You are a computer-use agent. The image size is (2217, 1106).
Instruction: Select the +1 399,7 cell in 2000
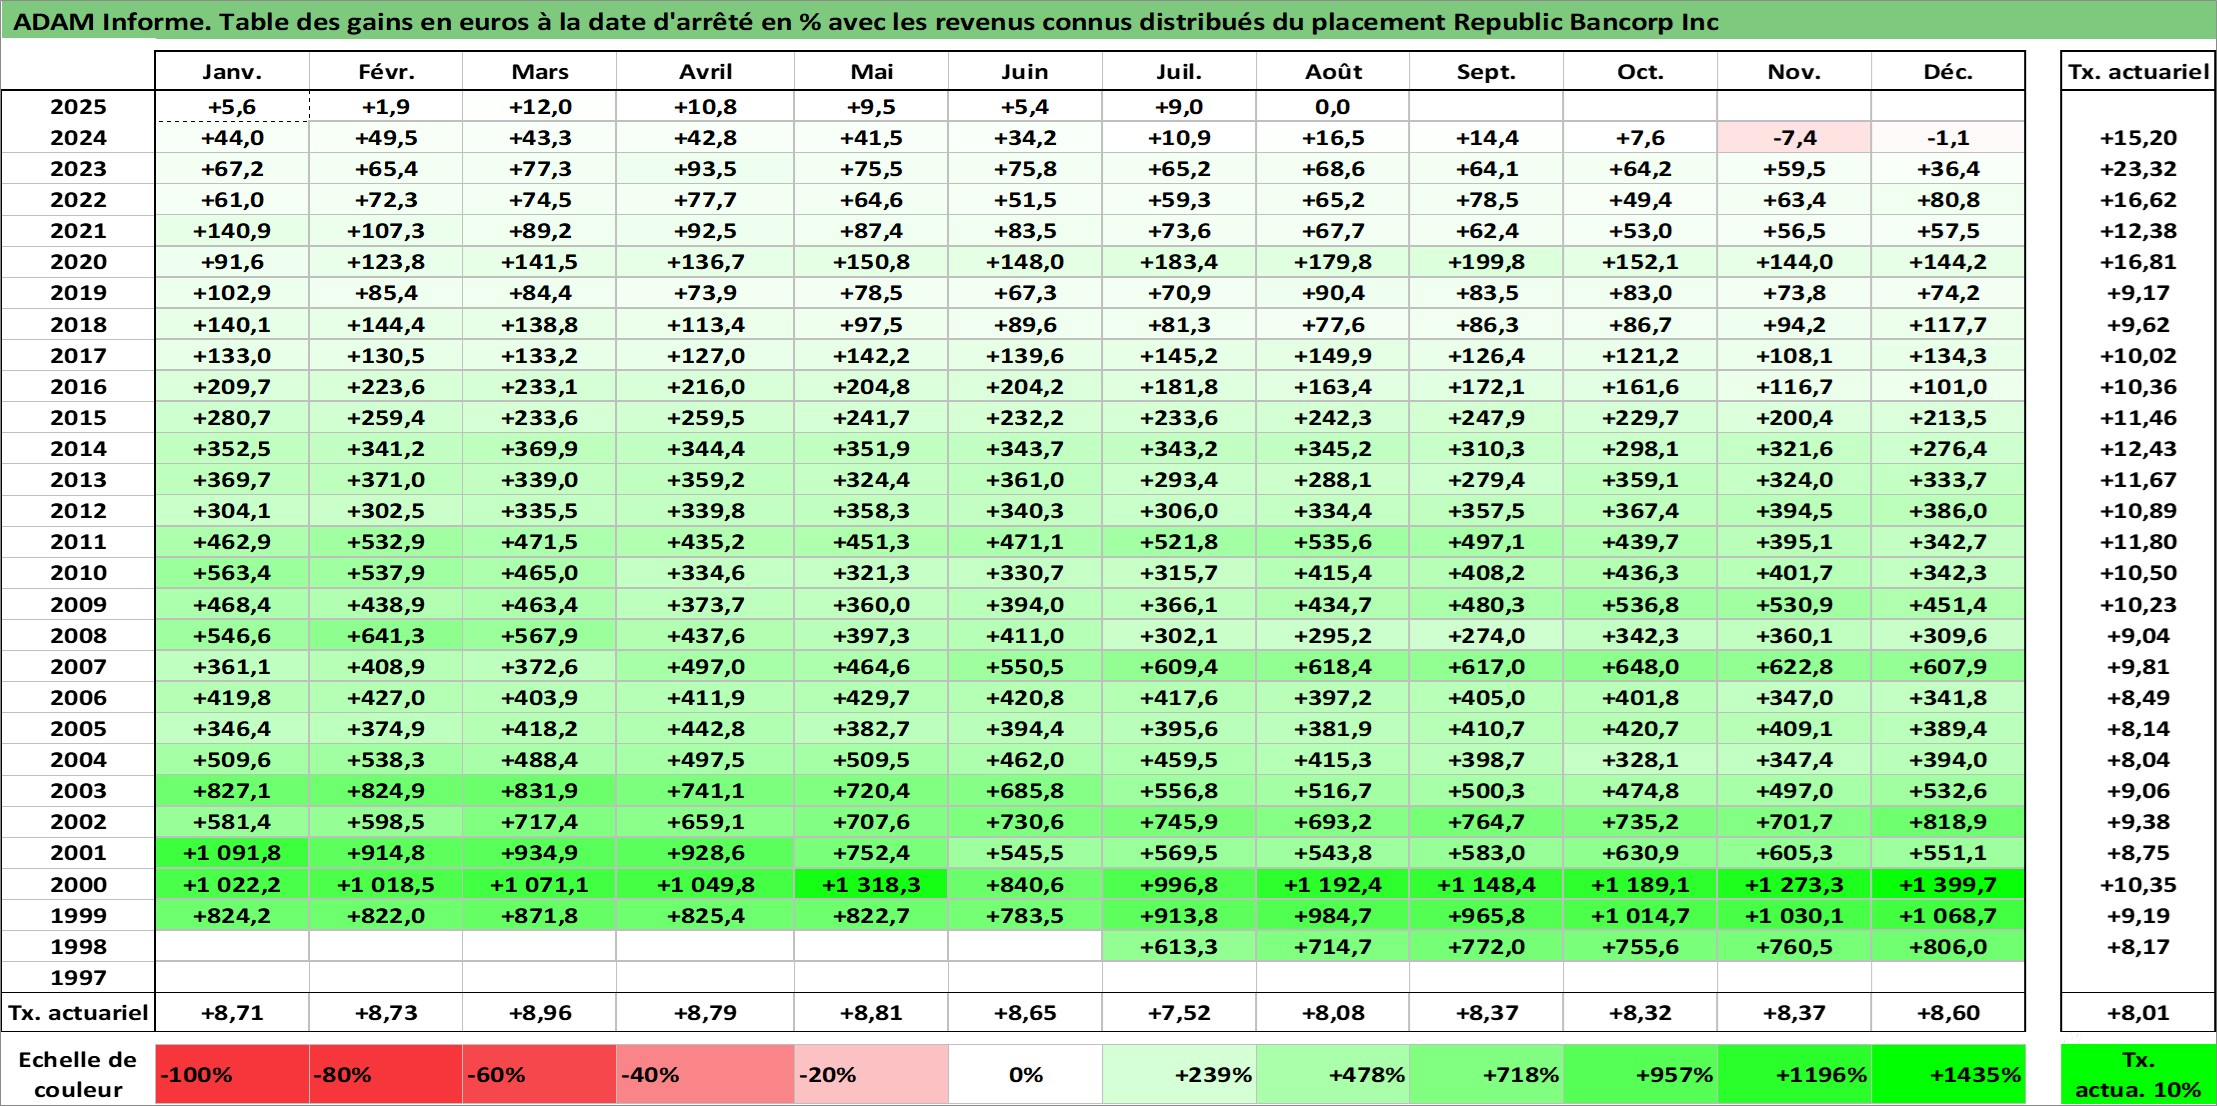click(x=1948, y=885)
